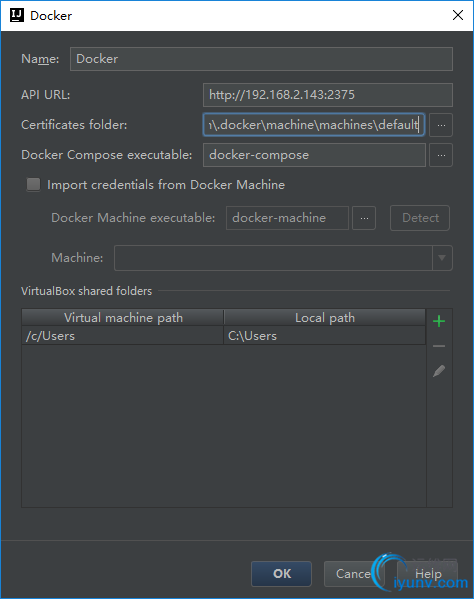Focus the Name input field

pos(261,59)
